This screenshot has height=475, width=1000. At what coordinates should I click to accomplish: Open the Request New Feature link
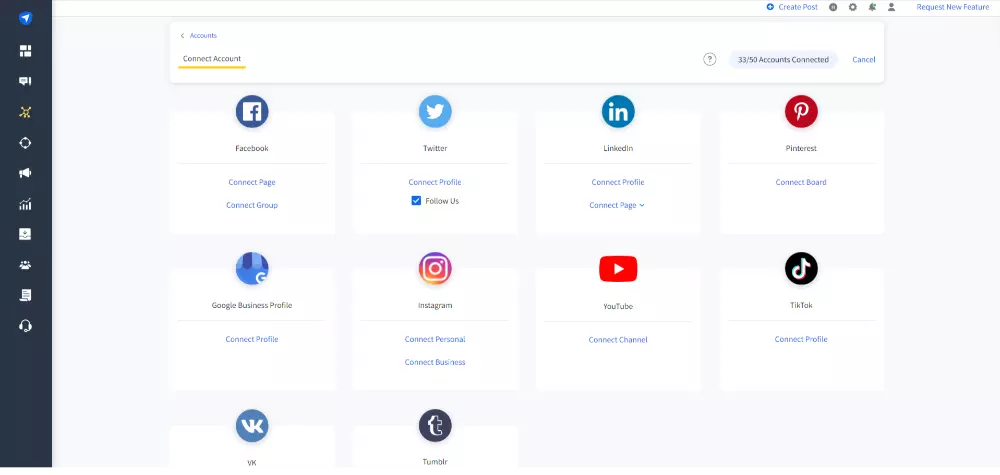pyautogui.click(x=953, y=7)
